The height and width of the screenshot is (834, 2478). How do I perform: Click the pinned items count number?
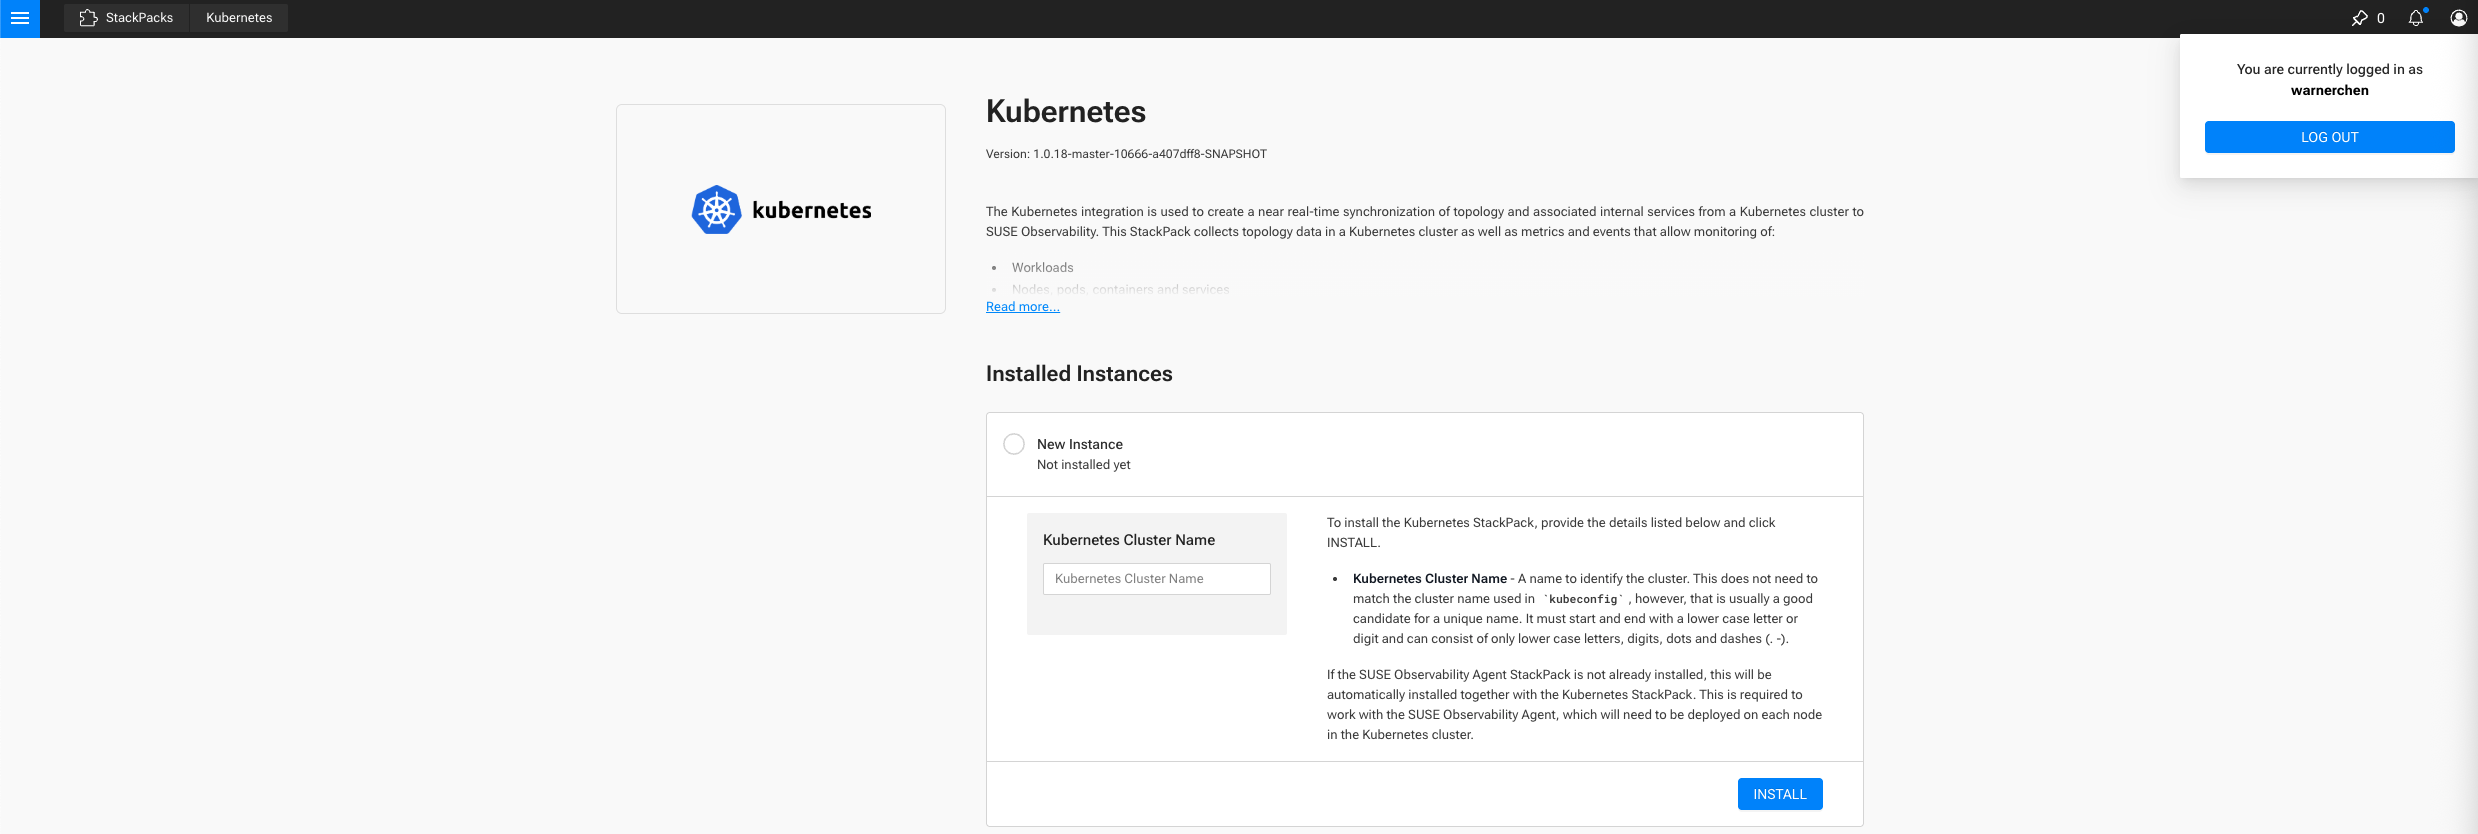point(2381,18)
